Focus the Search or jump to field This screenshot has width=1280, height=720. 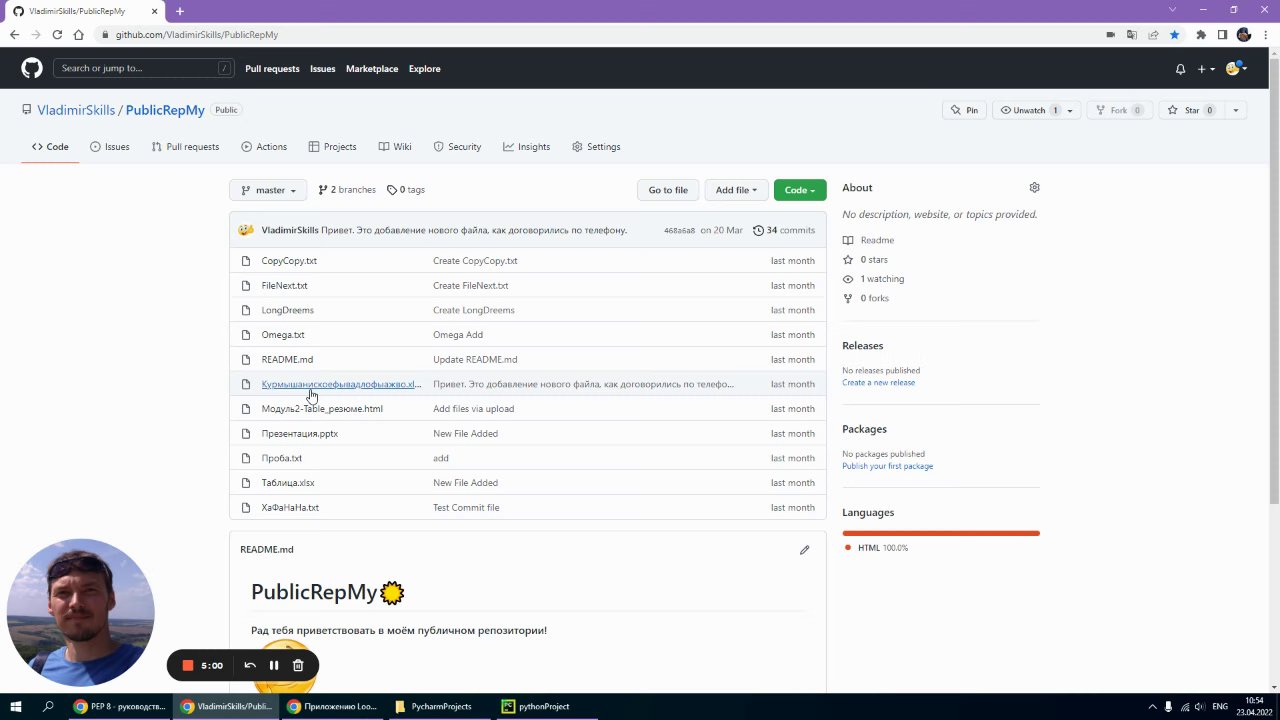[144, 69]
